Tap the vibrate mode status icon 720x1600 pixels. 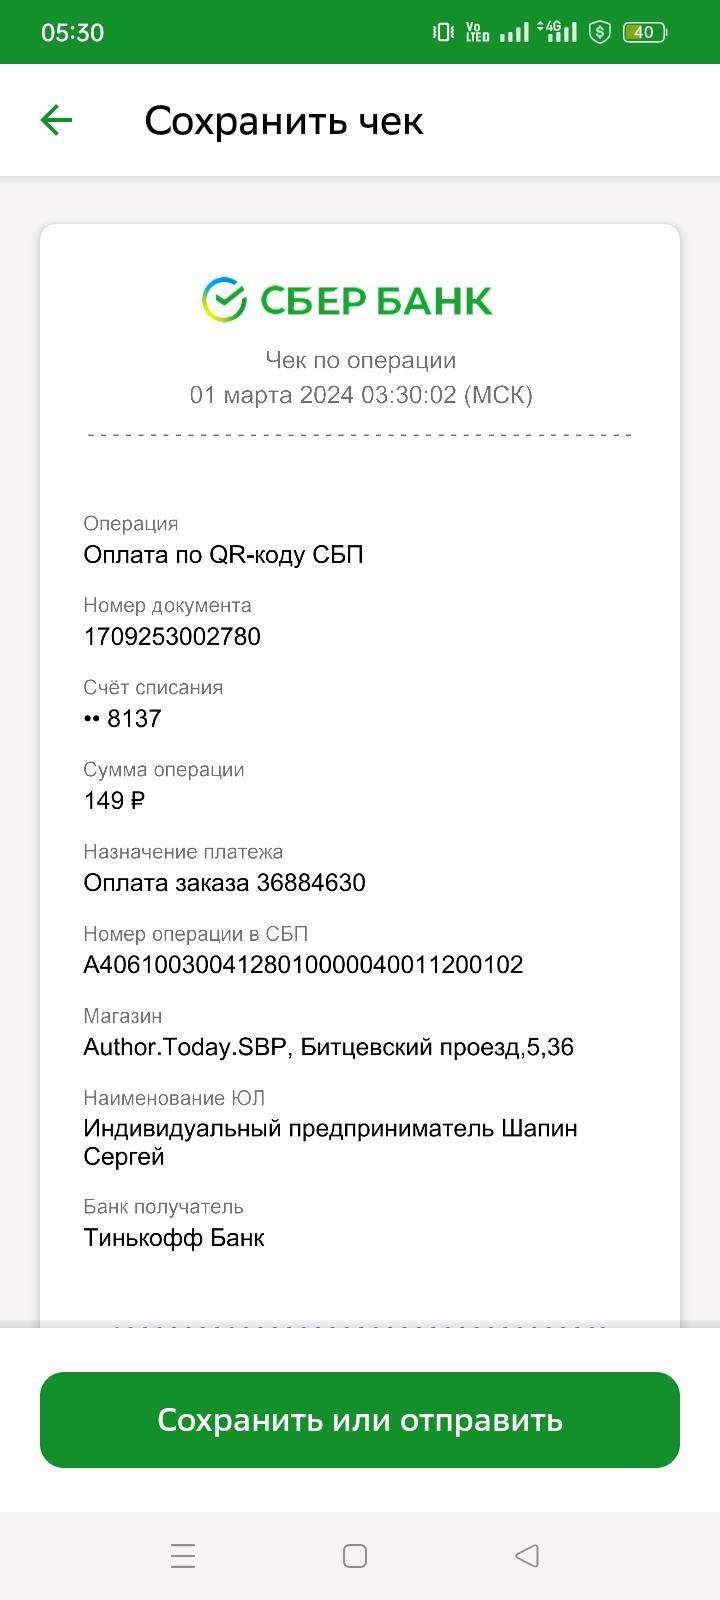point(443,32)
